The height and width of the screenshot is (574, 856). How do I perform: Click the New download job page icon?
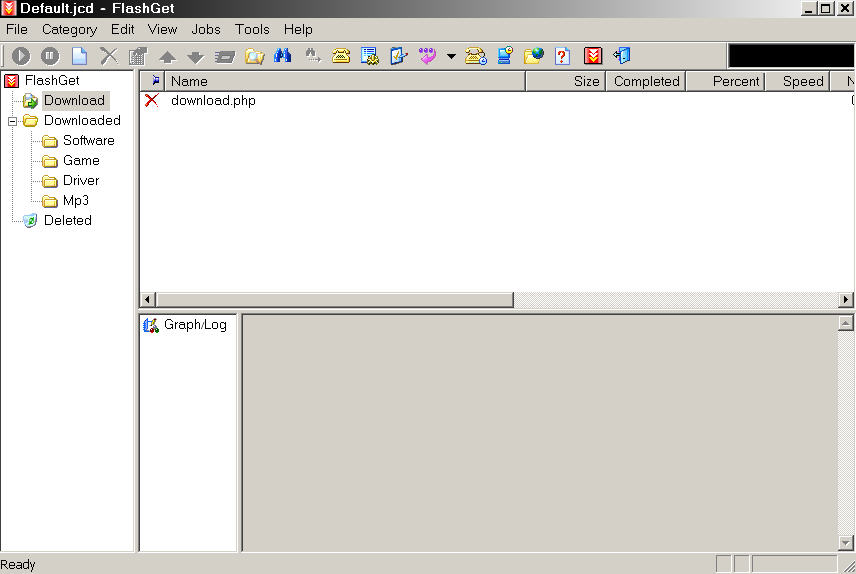80,56
